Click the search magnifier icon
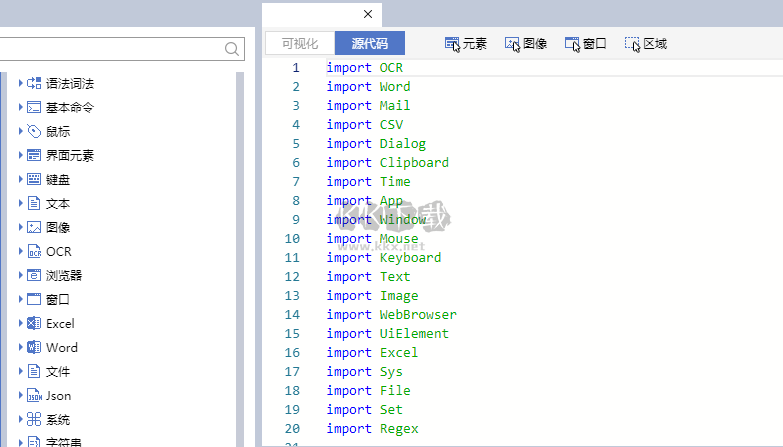 click(x=232, y=49)
